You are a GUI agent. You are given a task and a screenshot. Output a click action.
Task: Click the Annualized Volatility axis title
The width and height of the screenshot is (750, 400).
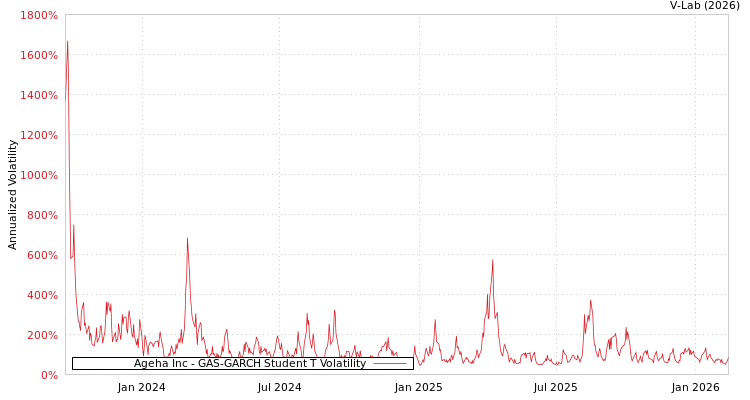click(12, 195)
